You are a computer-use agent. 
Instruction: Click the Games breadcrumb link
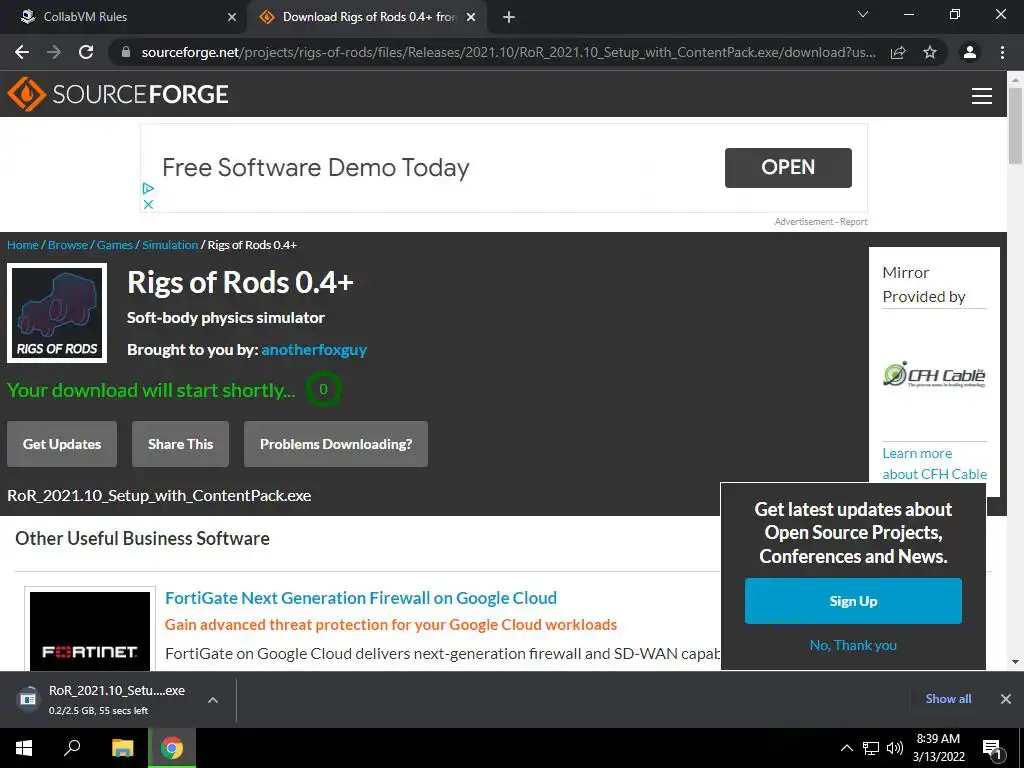(x=115, y=245)
